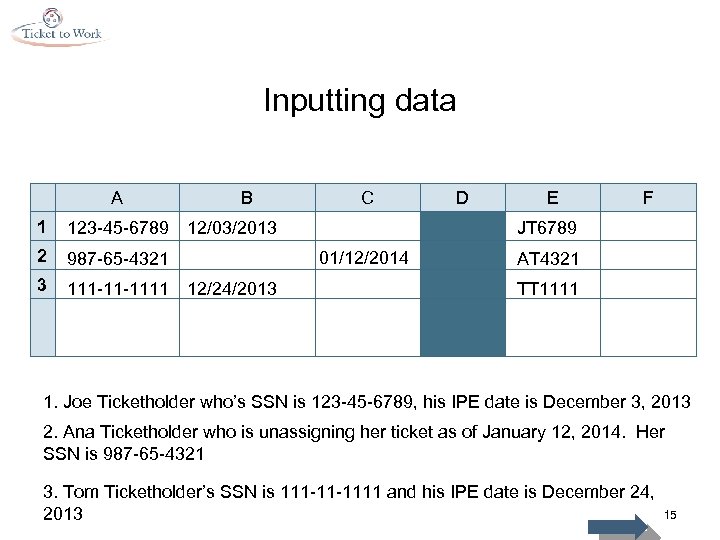
Task: Select column A header
Action: [117, 197]
